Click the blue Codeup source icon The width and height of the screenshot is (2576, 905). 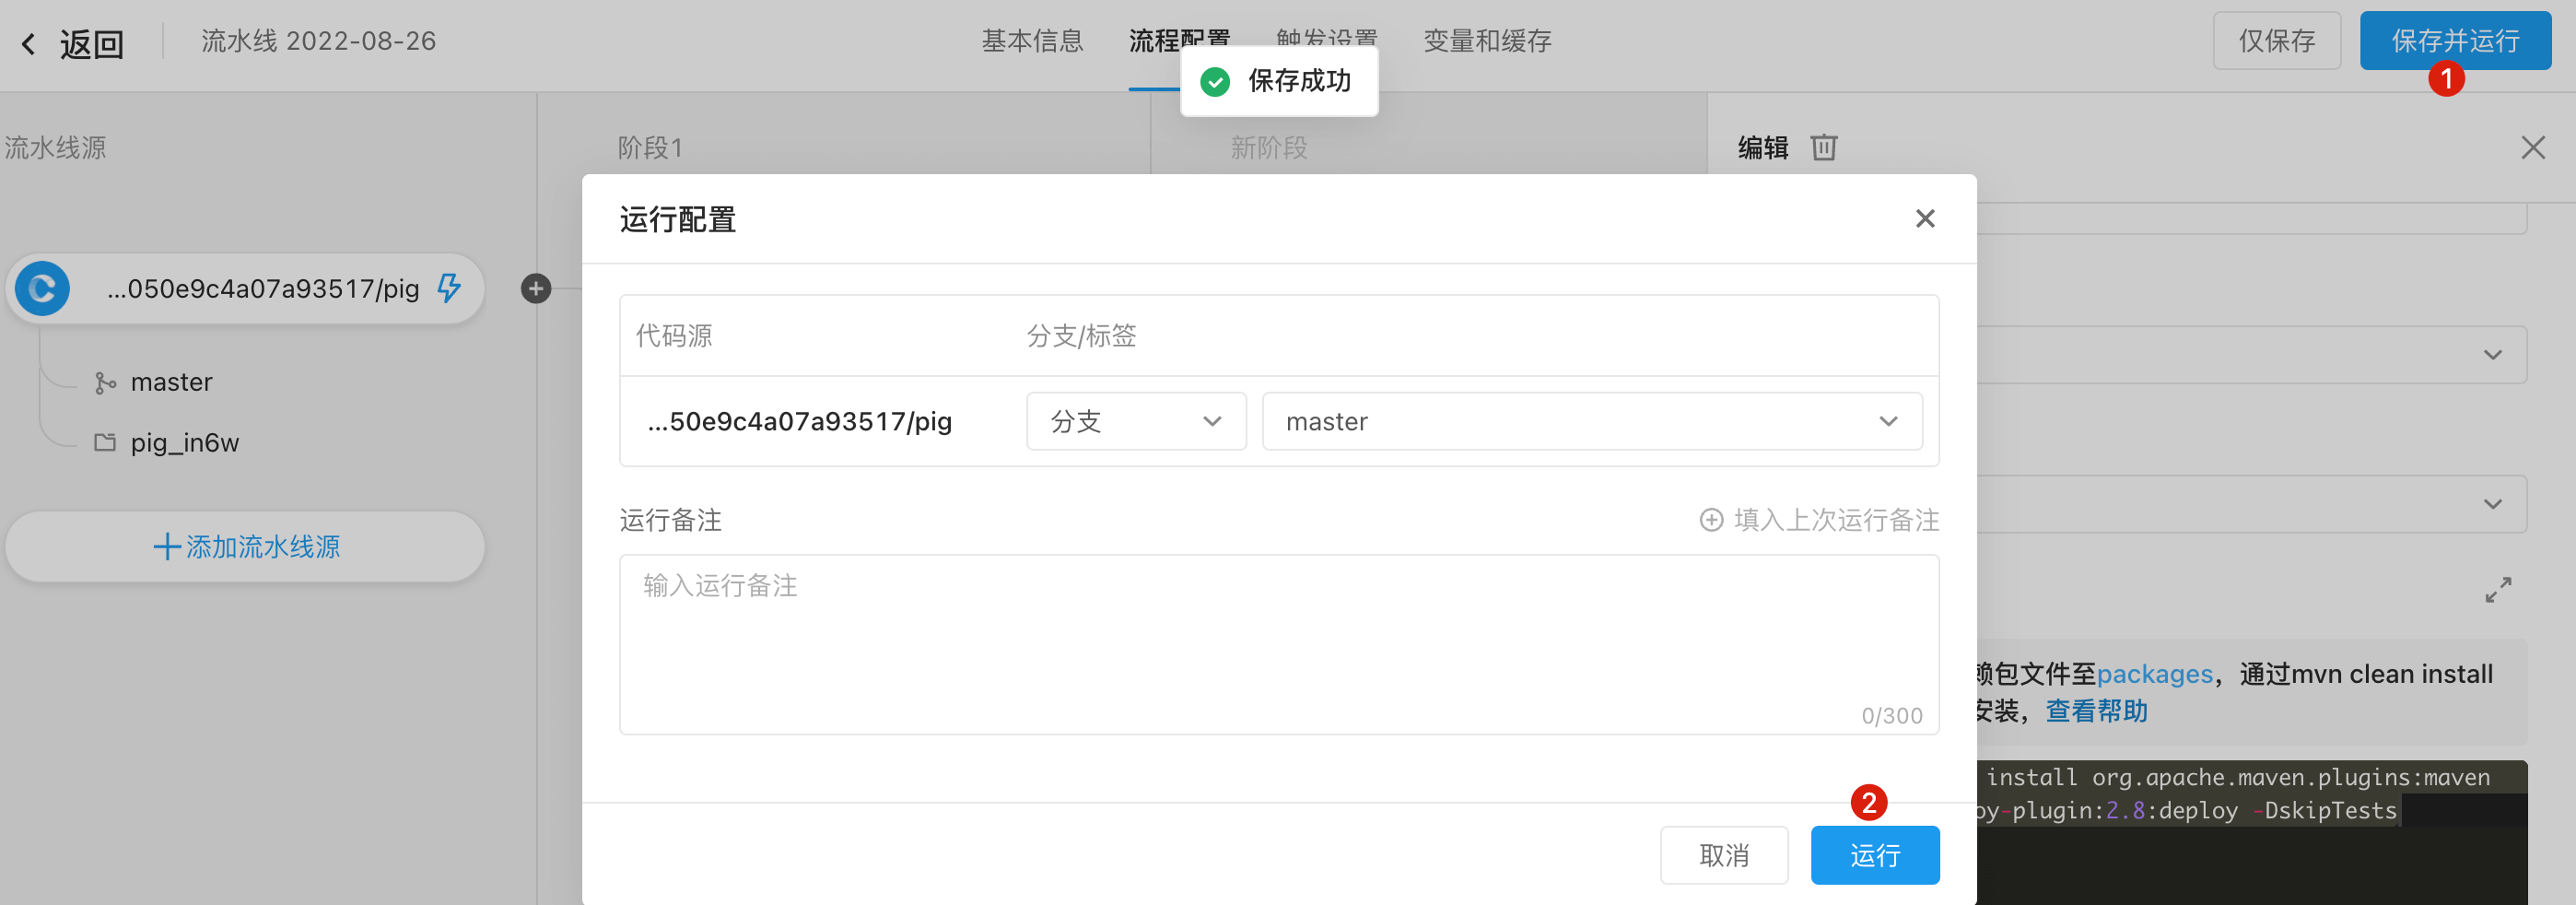42,289
